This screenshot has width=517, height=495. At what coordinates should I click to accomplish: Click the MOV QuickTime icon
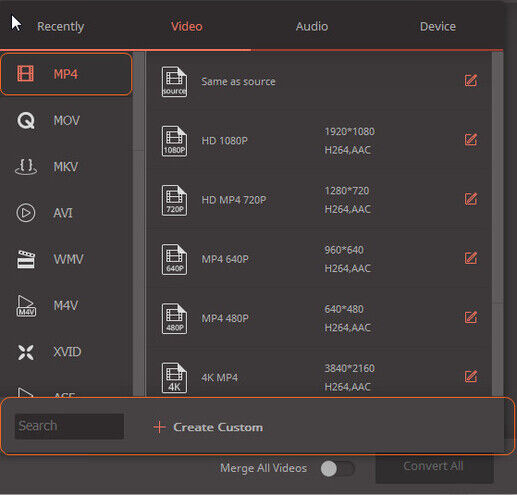point(26,120)
